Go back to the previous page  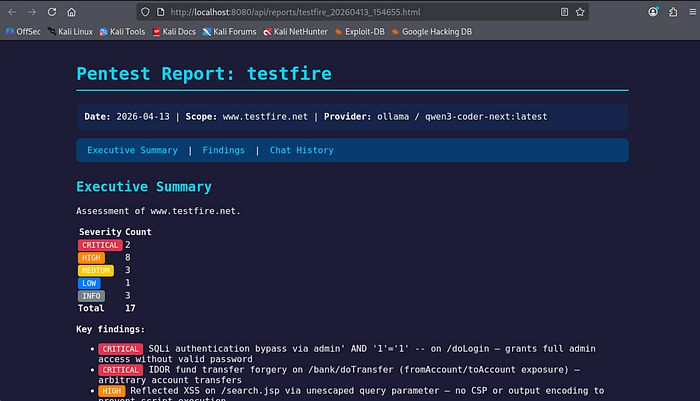point(12,12)
